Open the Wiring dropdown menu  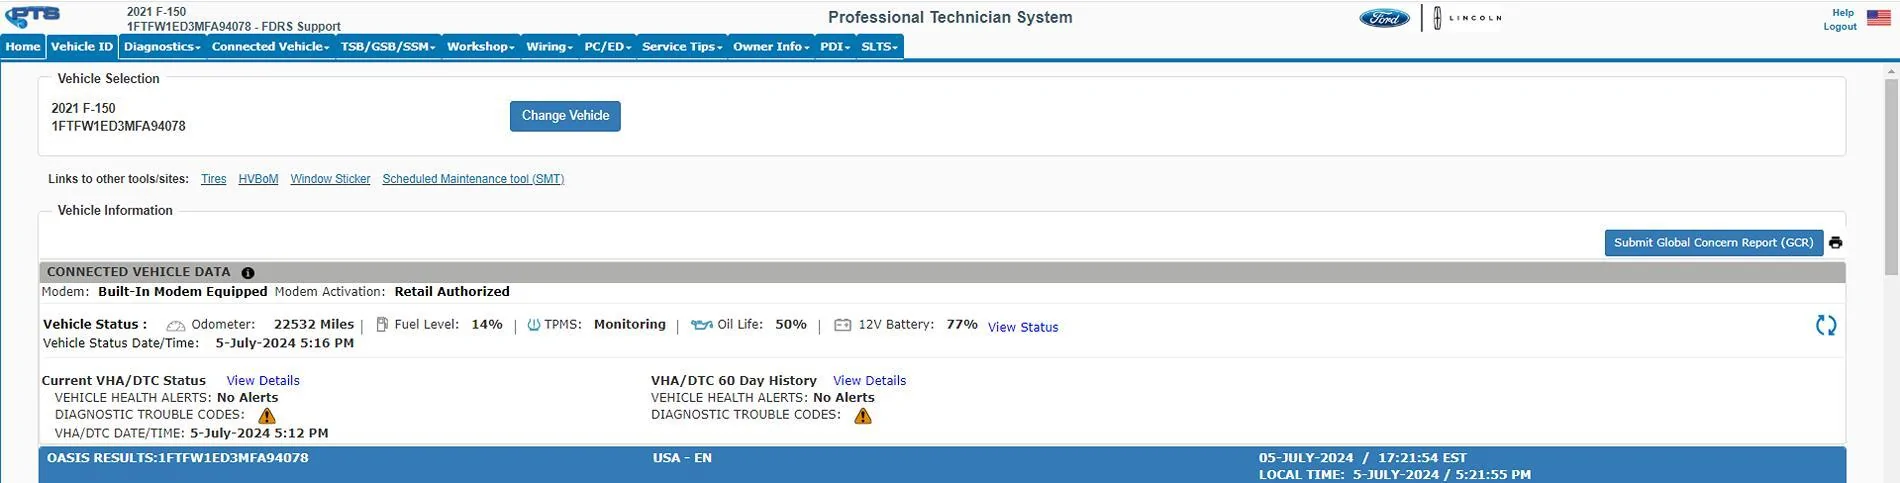549,47
